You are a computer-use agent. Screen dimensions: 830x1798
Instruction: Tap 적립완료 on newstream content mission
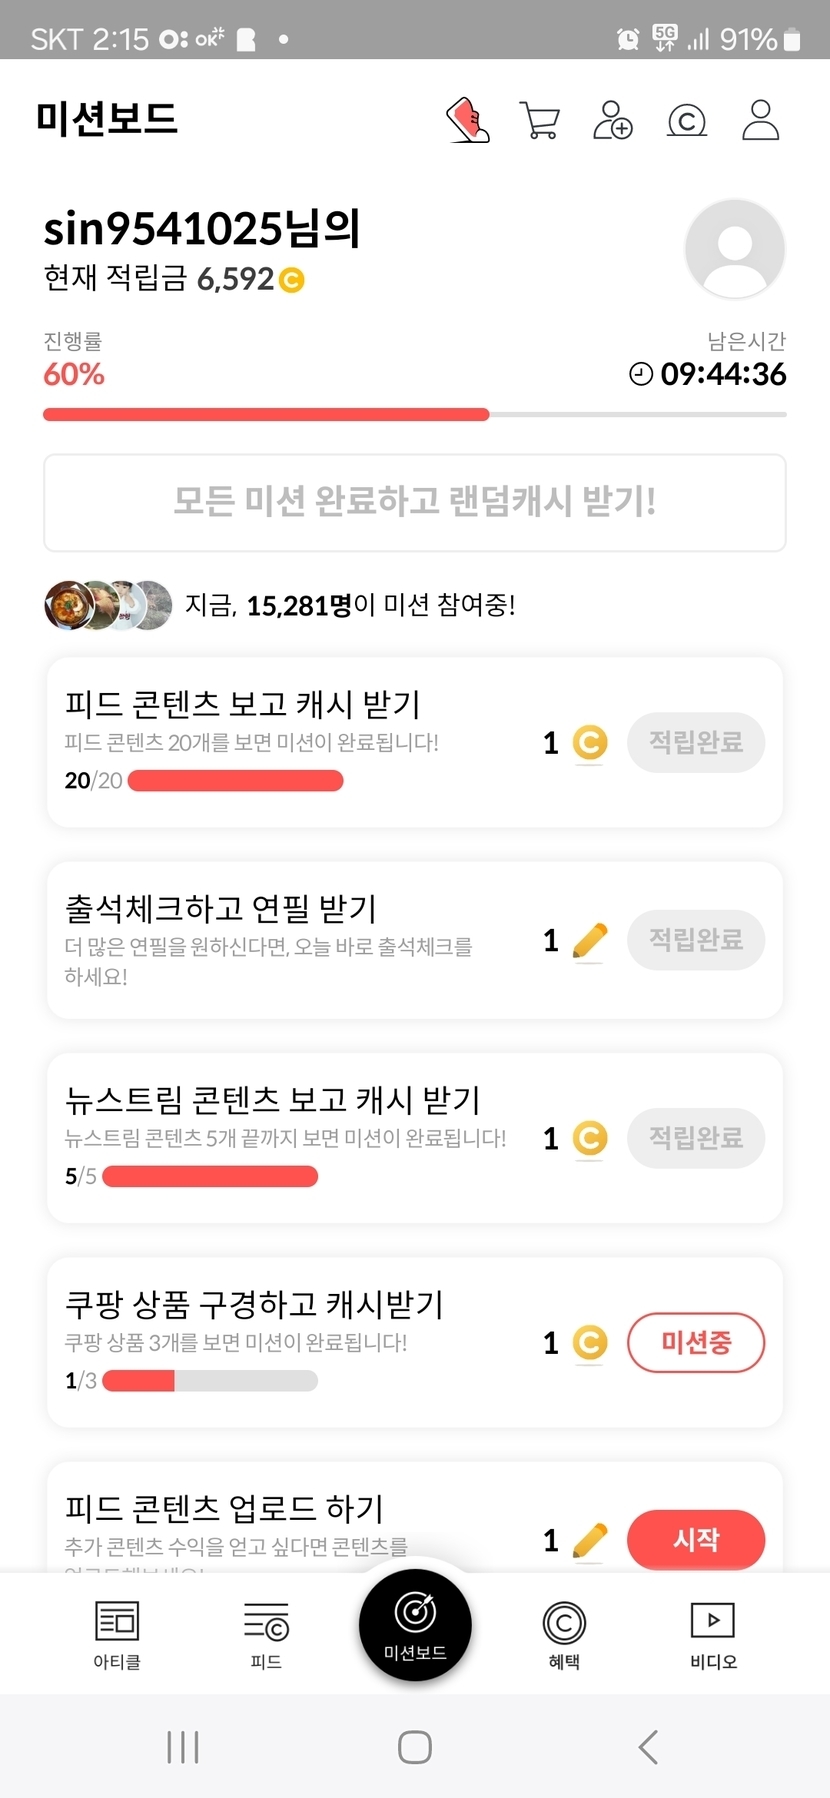[x=696, y=1138]
